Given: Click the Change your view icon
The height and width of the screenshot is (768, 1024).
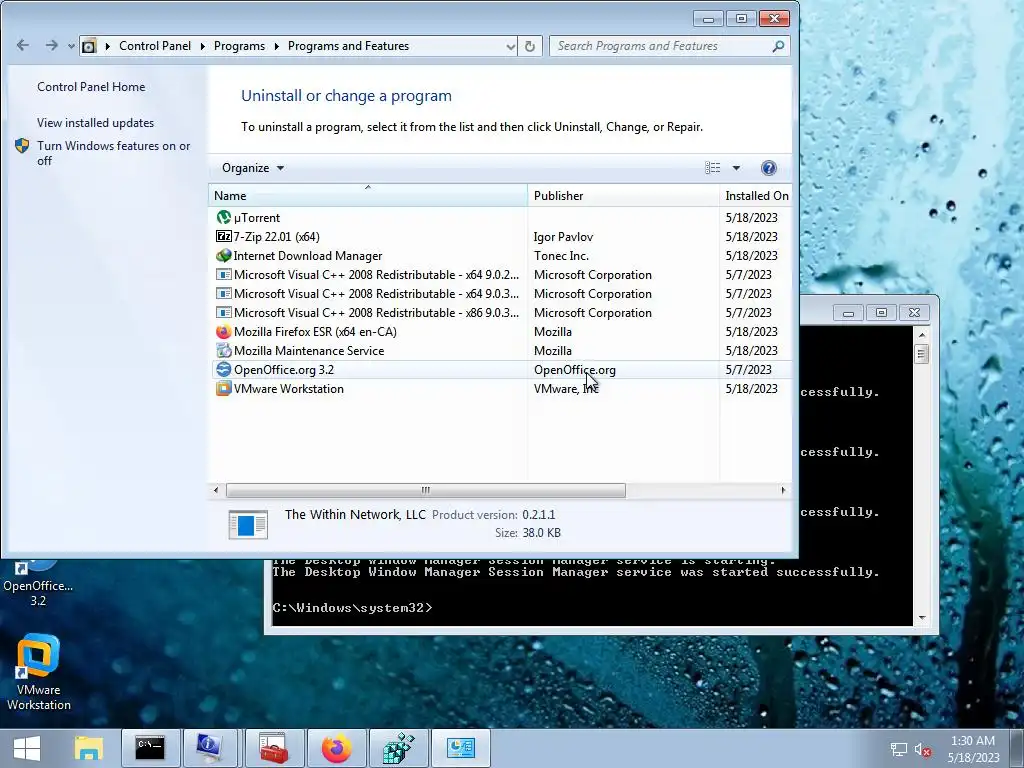Looking at the screenshot, I should tap(712, 168).
